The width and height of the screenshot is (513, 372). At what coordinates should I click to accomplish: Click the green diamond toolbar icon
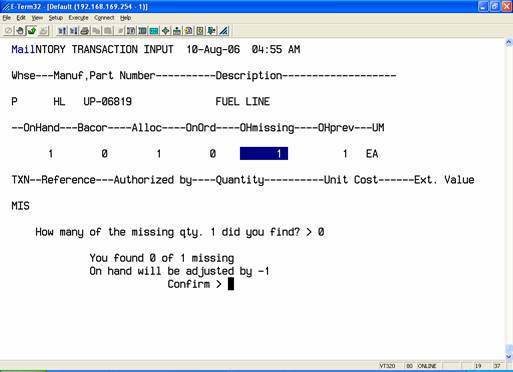(165, 31)
